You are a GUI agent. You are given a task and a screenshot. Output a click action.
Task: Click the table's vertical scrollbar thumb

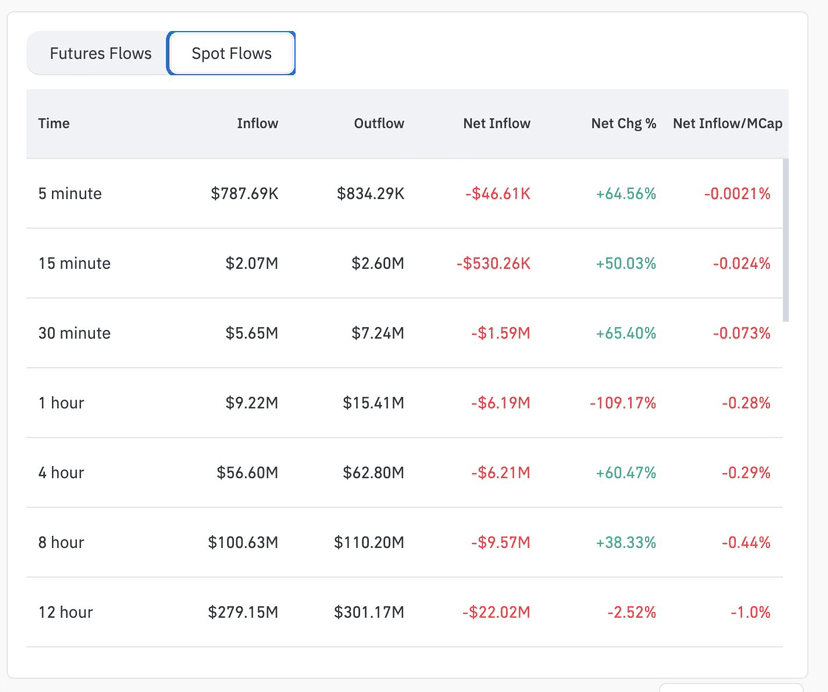[x=786, y=240]
